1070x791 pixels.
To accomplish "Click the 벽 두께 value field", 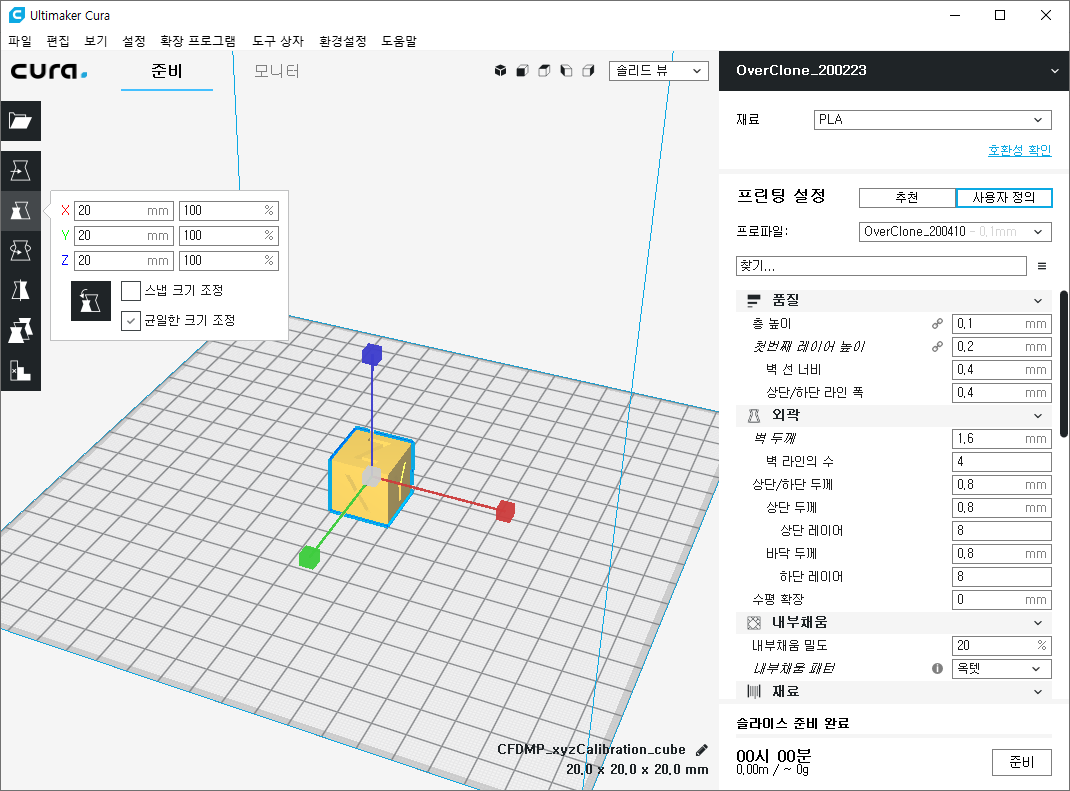I will tap(1001, 438).
